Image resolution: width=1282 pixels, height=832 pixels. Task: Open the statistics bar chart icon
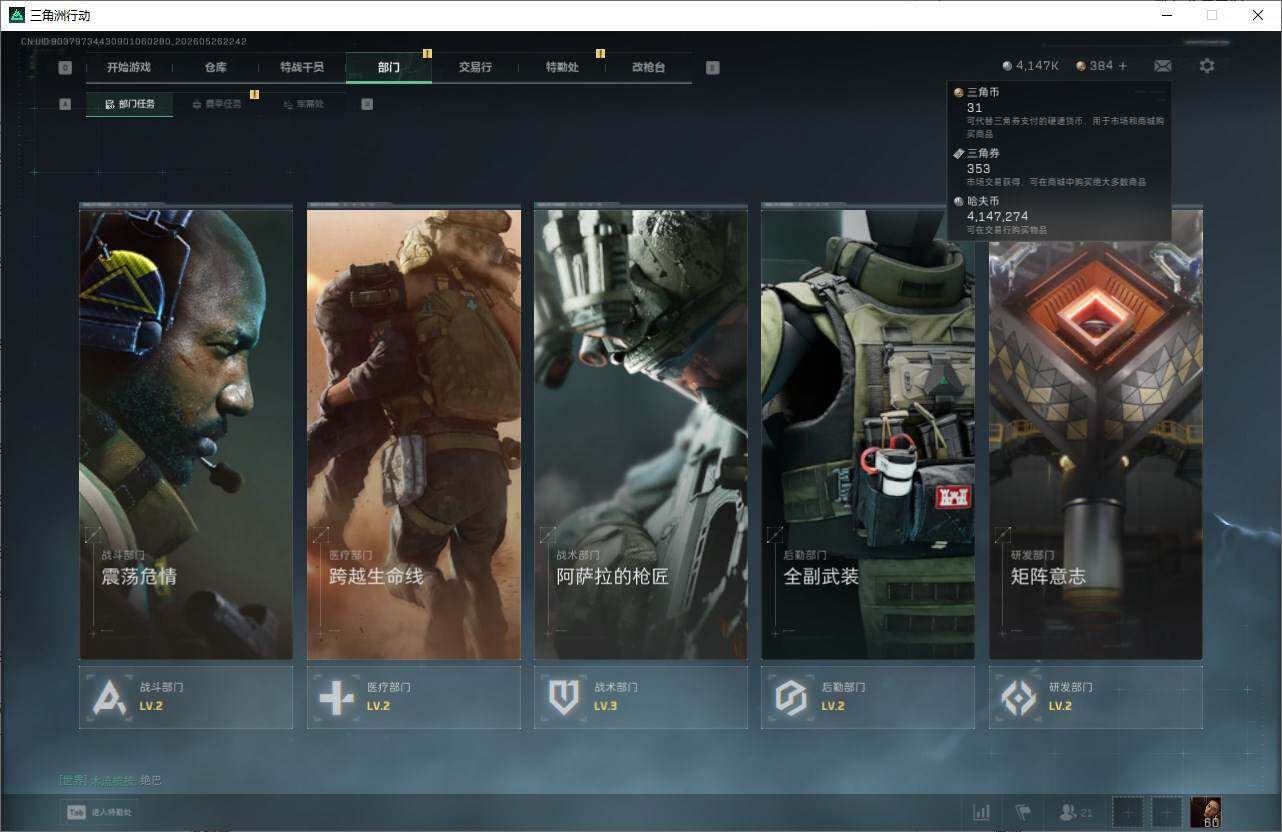coord(982,812)
